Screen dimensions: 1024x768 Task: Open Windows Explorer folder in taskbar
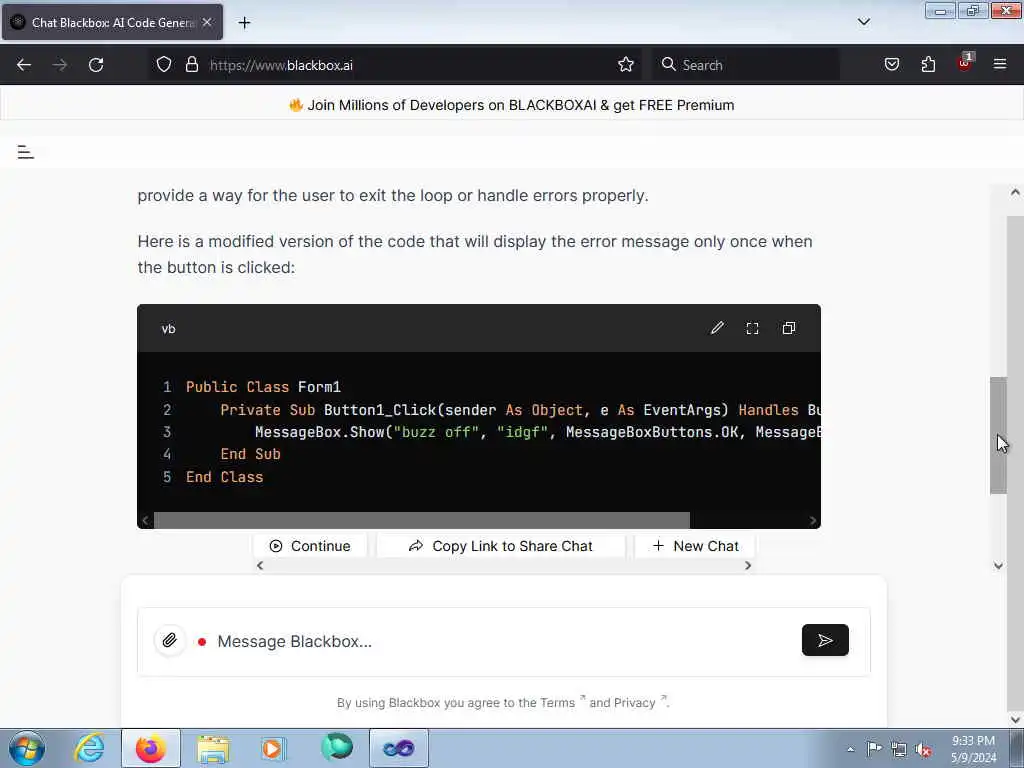tap(213, 748)
